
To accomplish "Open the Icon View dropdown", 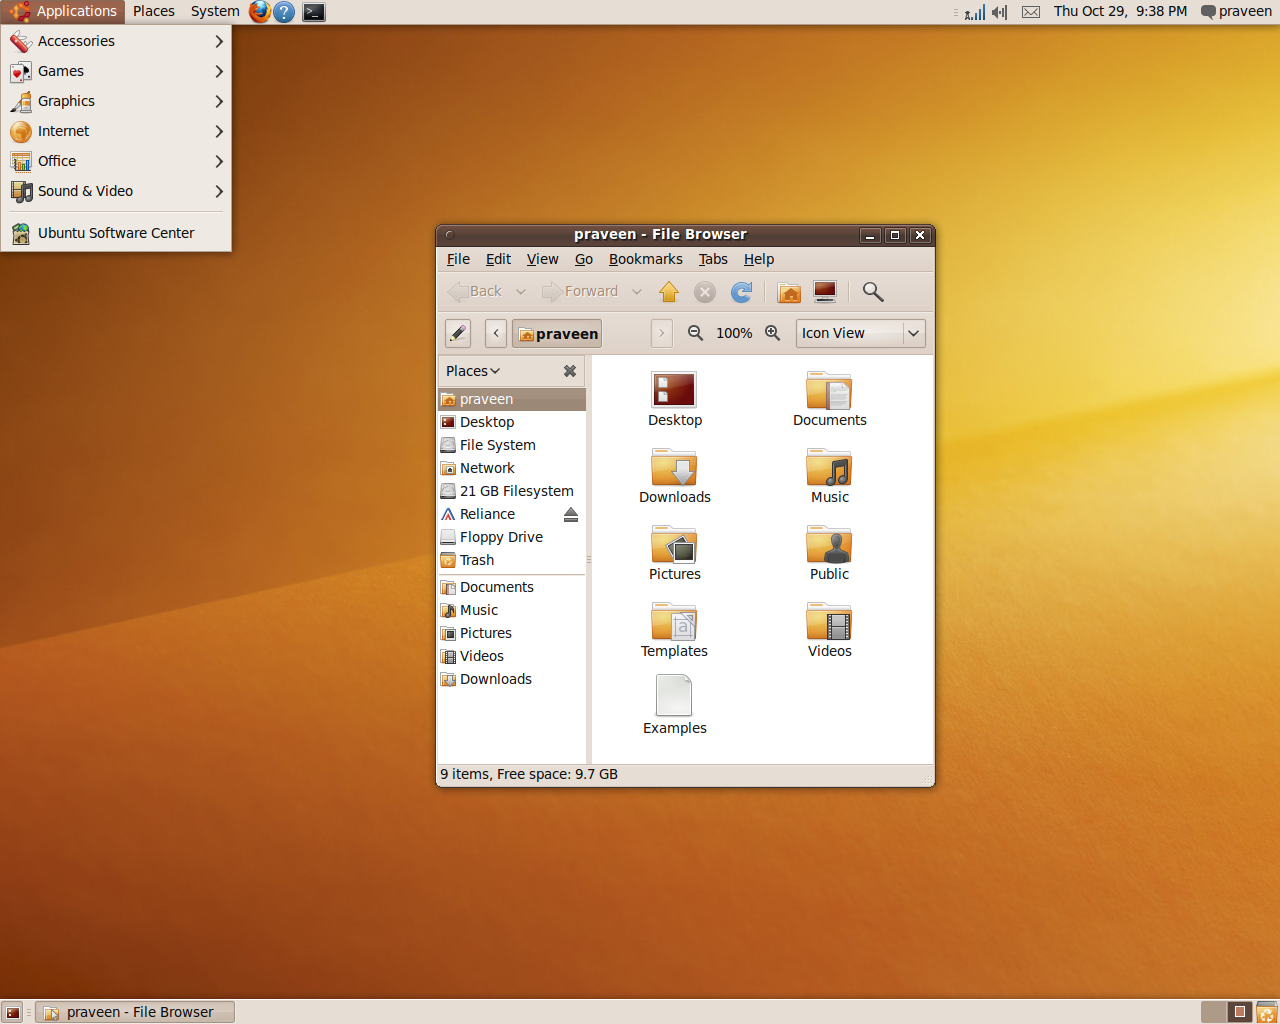I will point(860,333).
